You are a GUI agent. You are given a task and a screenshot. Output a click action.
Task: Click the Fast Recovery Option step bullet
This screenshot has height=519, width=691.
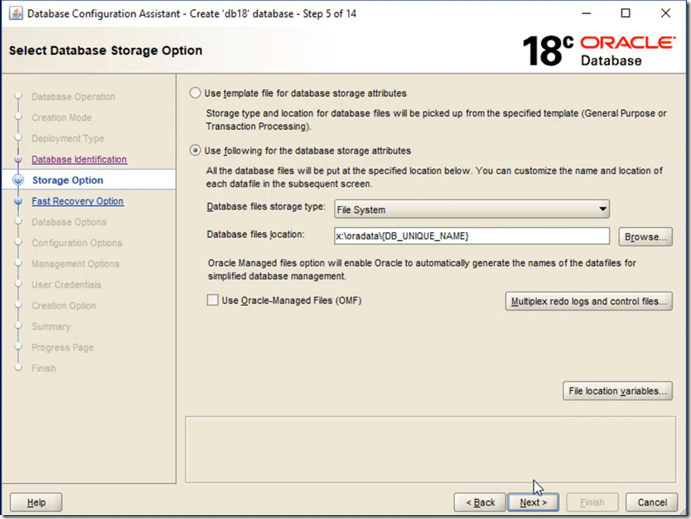18,201
